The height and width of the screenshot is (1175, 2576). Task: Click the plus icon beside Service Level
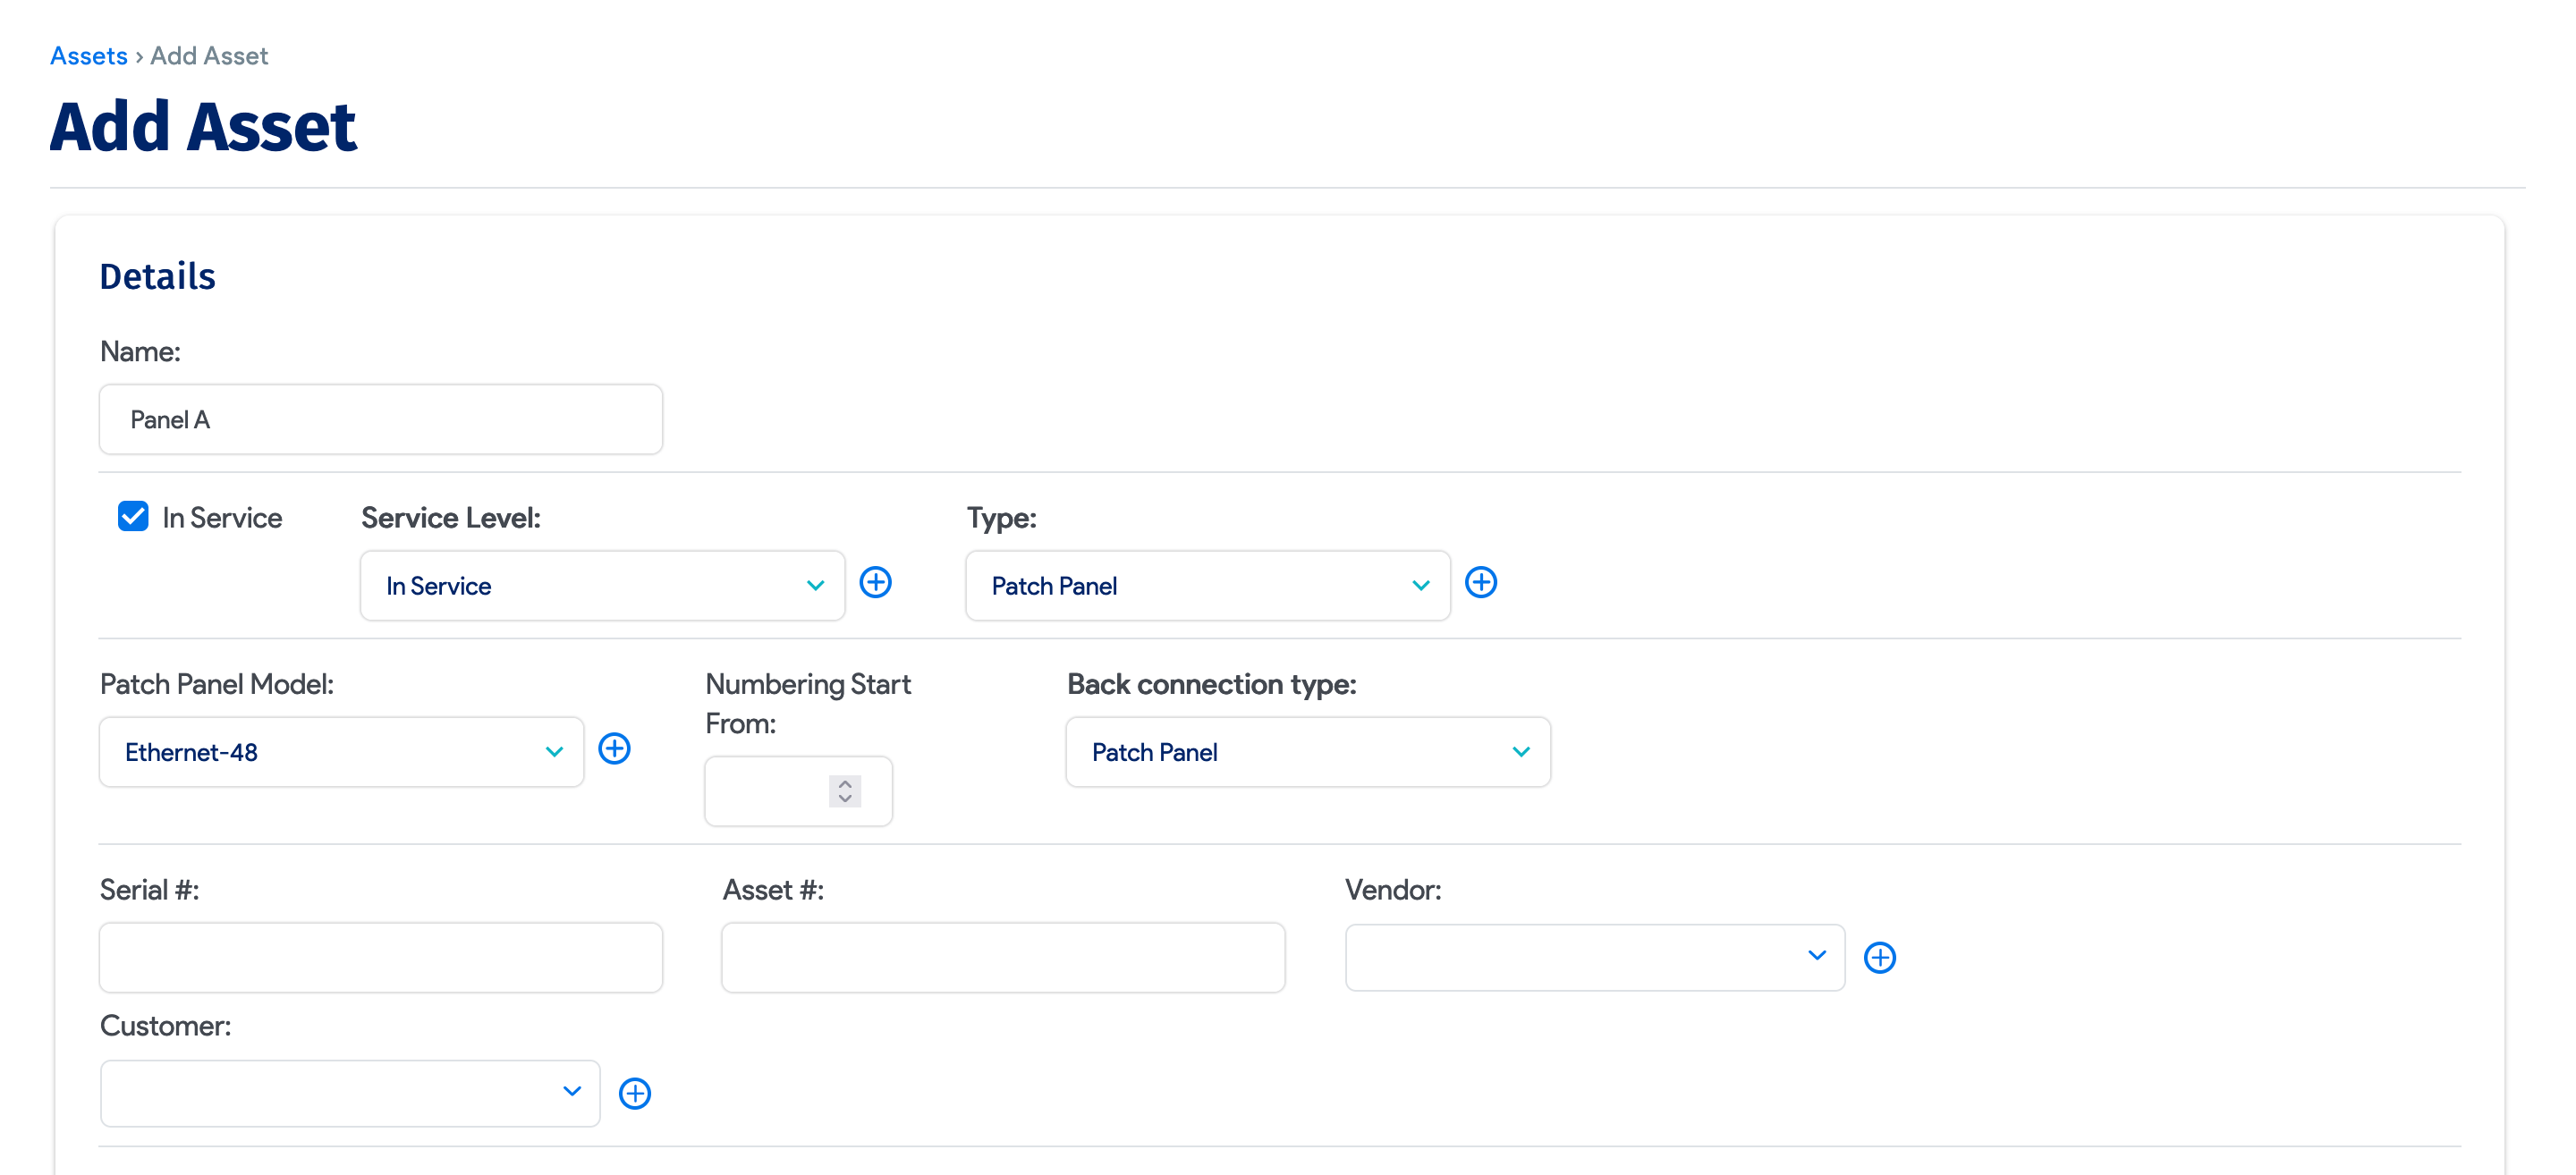point(875,582)
